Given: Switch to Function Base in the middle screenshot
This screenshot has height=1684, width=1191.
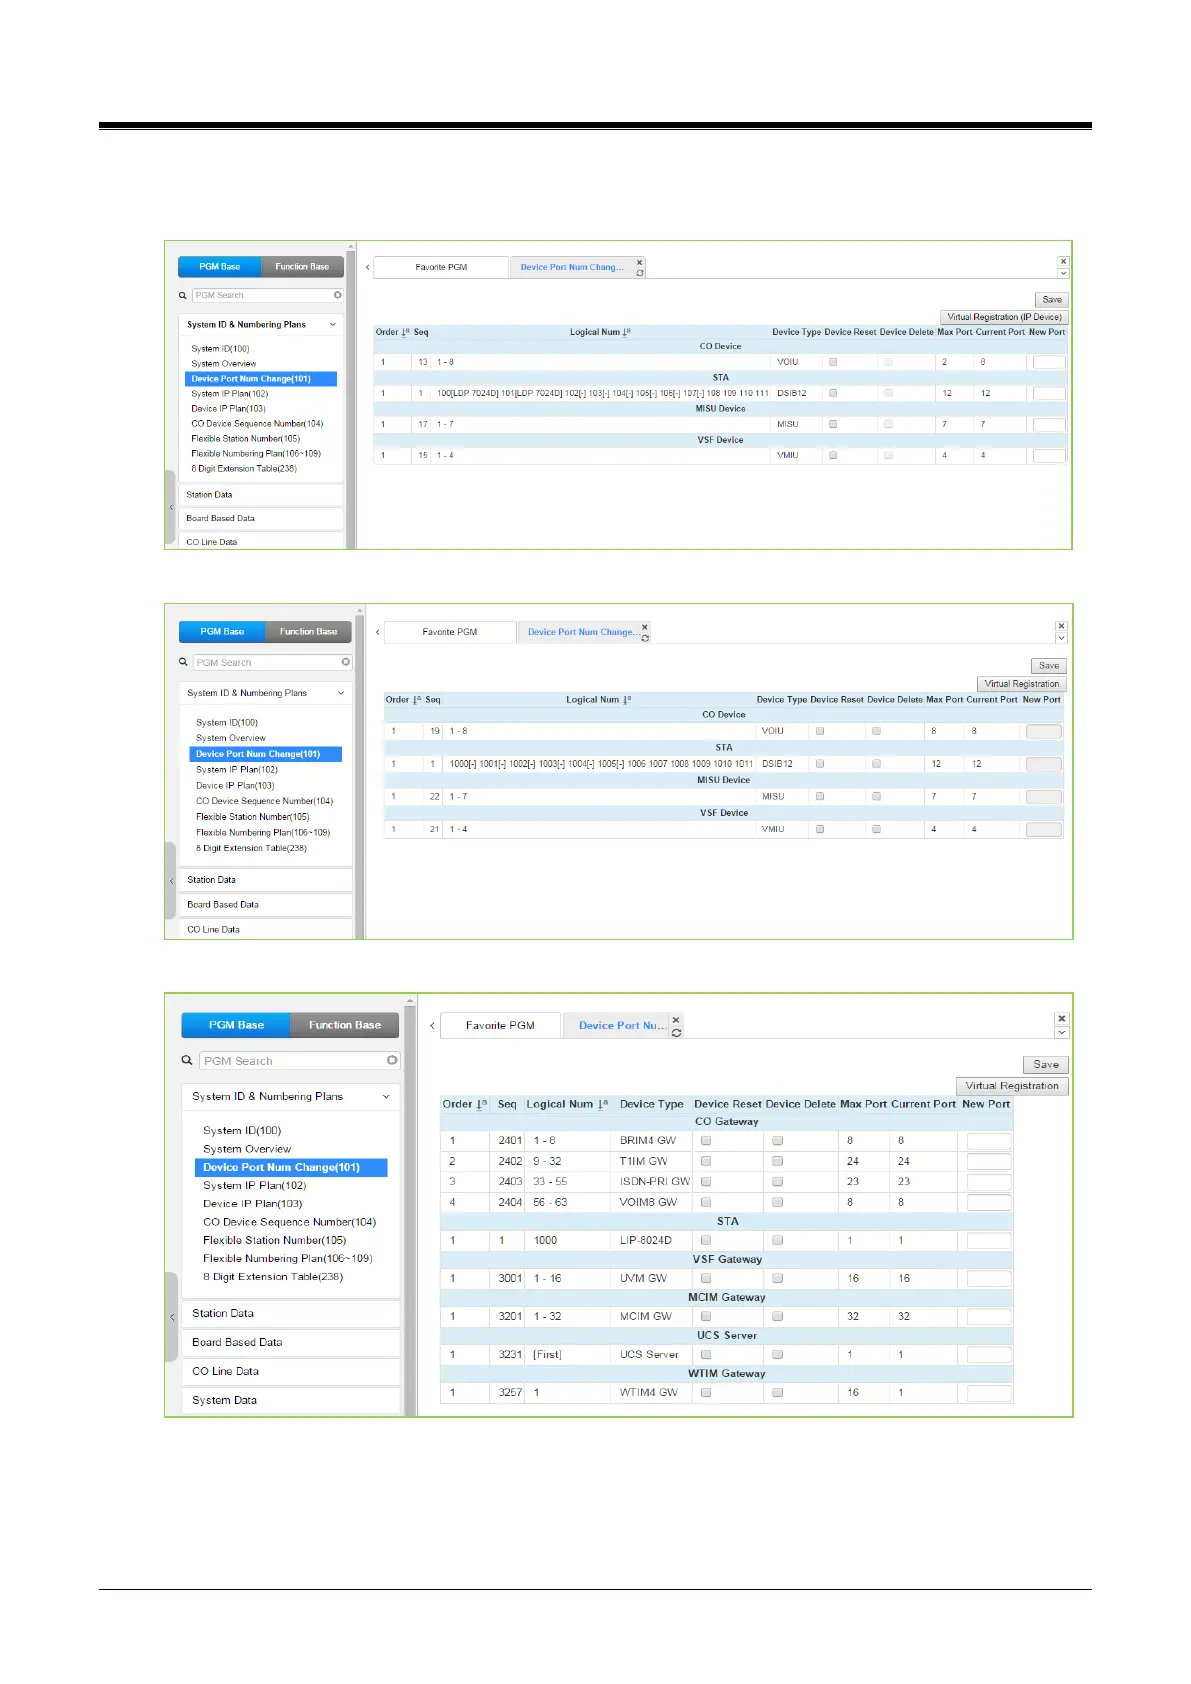Looking at the screenshot, I should [x=308, y=631].
